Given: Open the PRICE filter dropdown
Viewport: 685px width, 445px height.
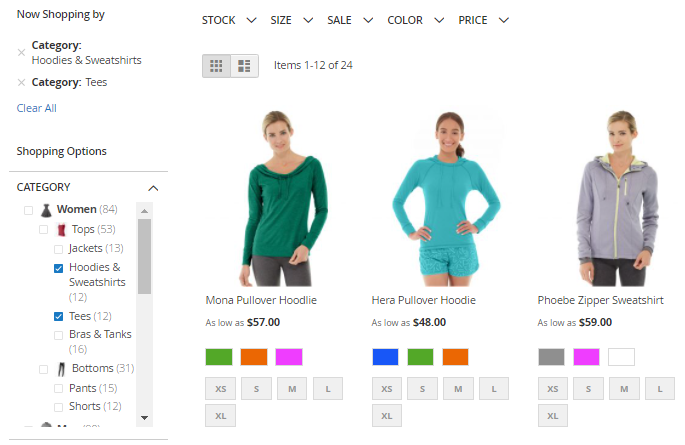Looking at the screenshot, I should coord(483,20).
